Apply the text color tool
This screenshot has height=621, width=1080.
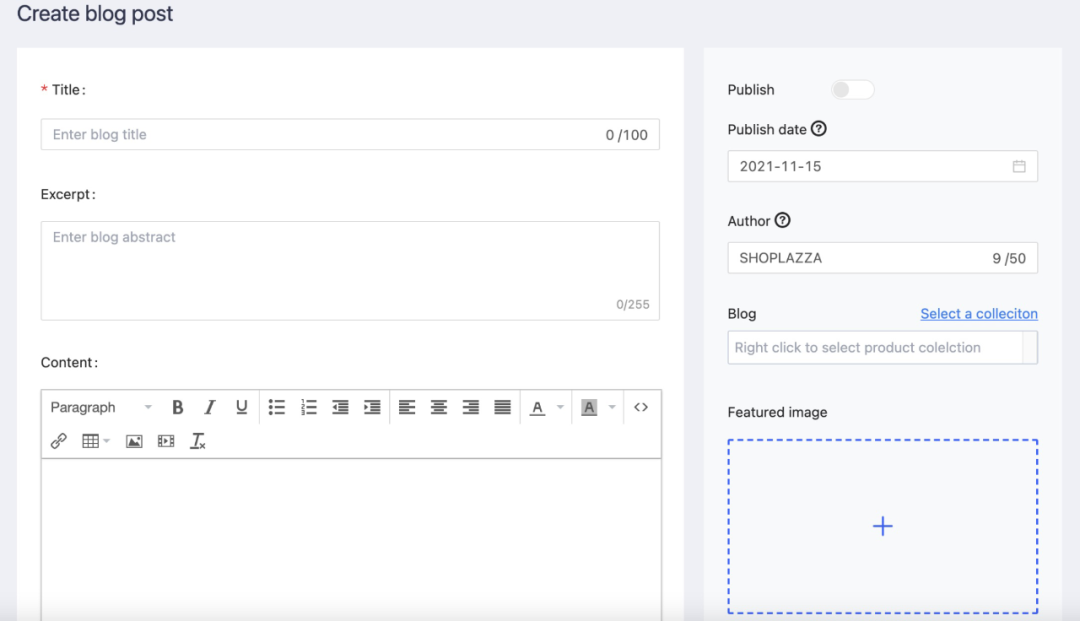(x=537, y=408)
